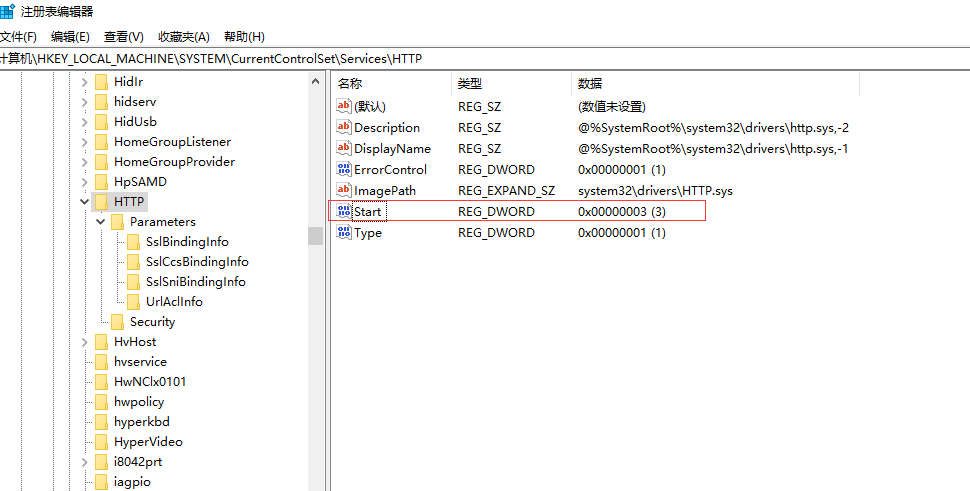Select the hwpolicy folder icon

[101, 402]
